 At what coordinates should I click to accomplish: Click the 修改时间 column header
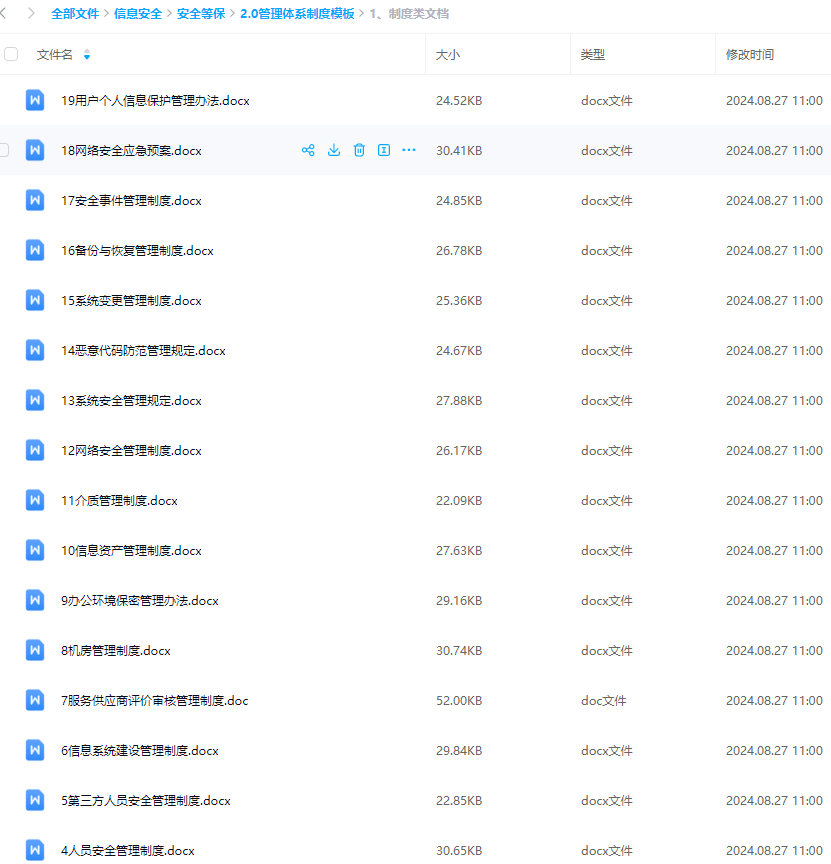750,54
